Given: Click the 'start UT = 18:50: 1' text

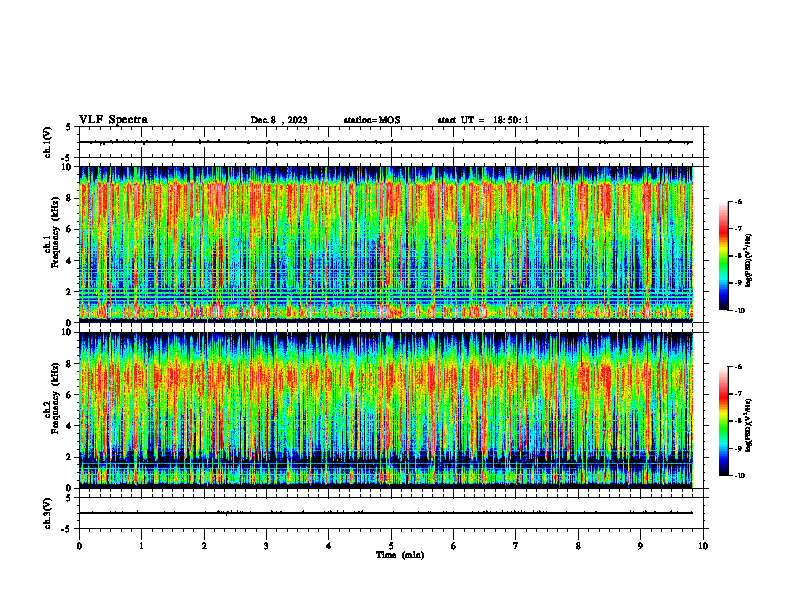Looking at the screenshot, I should pos(483,120).
